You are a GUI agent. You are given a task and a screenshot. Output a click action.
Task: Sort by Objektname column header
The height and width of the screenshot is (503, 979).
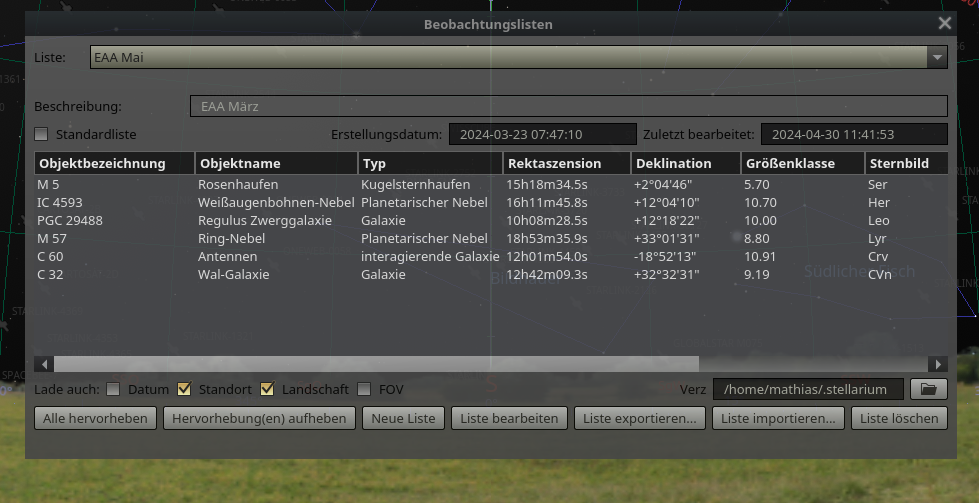[x=277, y=164]
